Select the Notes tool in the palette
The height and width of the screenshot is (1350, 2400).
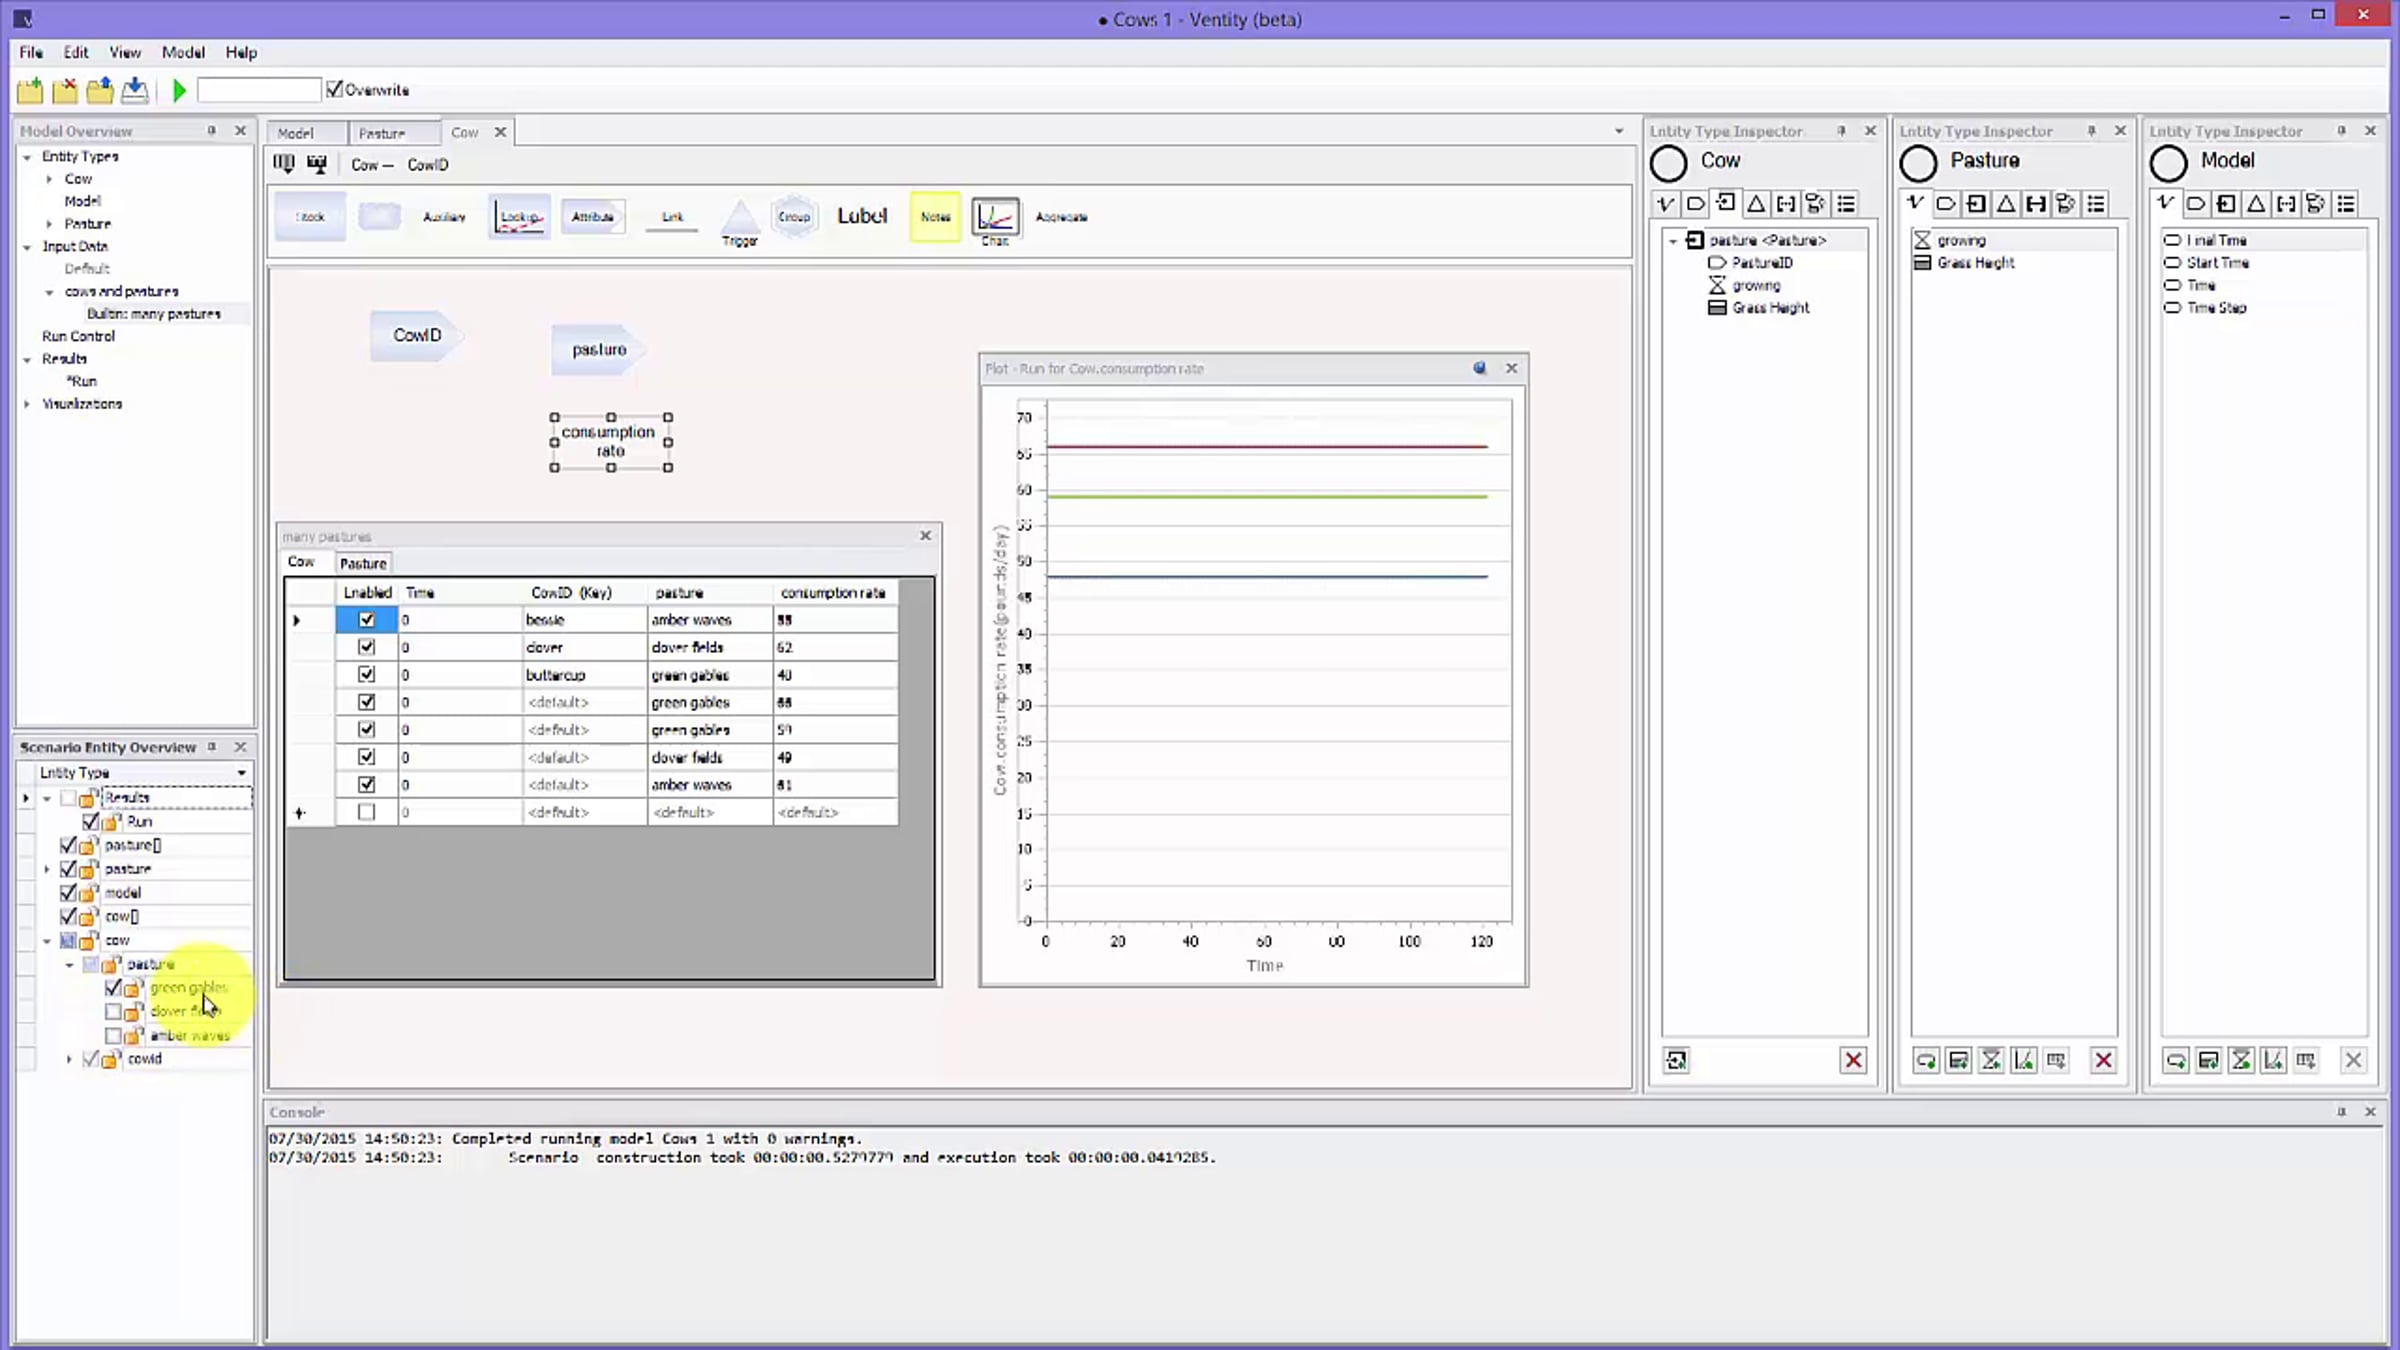[x=935, y=217]
